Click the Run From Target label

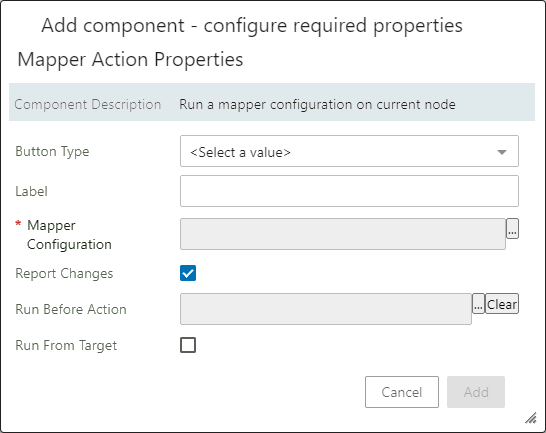66,346
